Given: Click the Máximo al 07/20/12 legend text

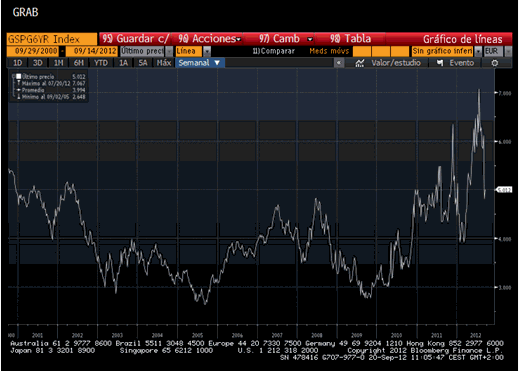Looking at the screenshot, I should tap(46, 83).
